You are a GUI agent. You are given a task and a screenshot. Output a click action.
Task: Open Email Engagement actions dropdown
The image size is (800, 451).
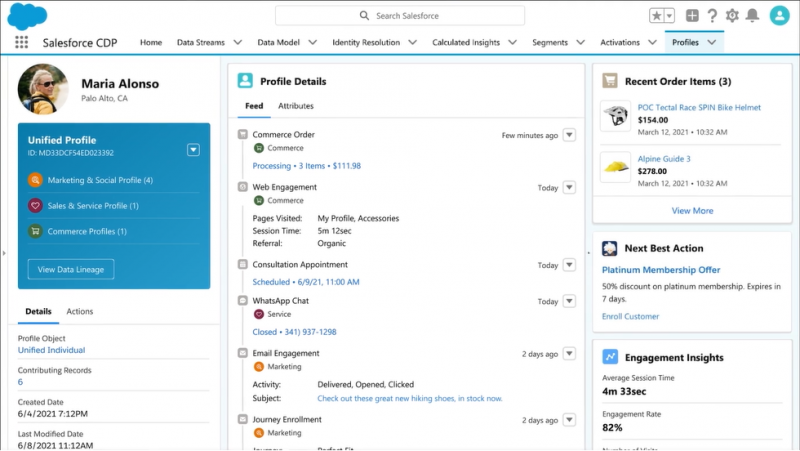(569, 354)
